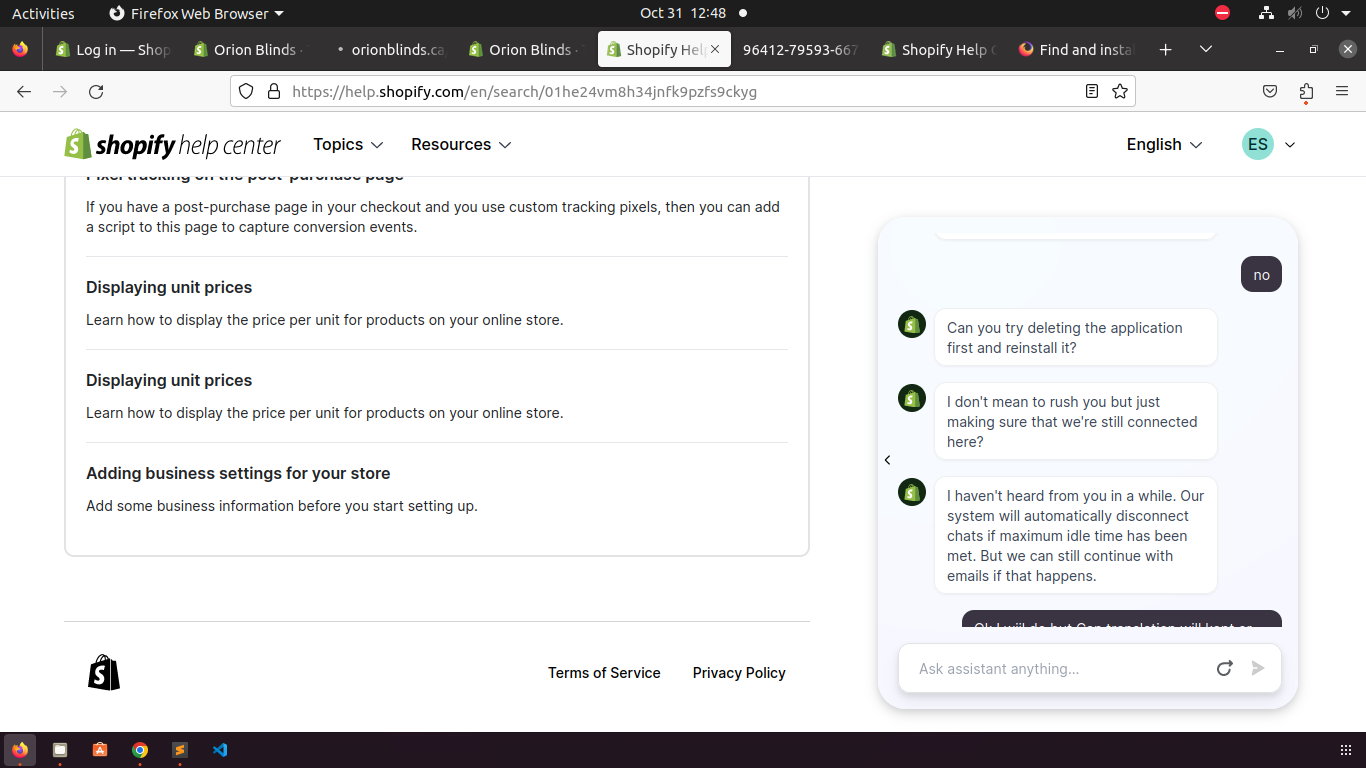The image size is (1366, 768).
Task: Switch to the orionblinds.ca tab
Action: (x=388, y=49)
